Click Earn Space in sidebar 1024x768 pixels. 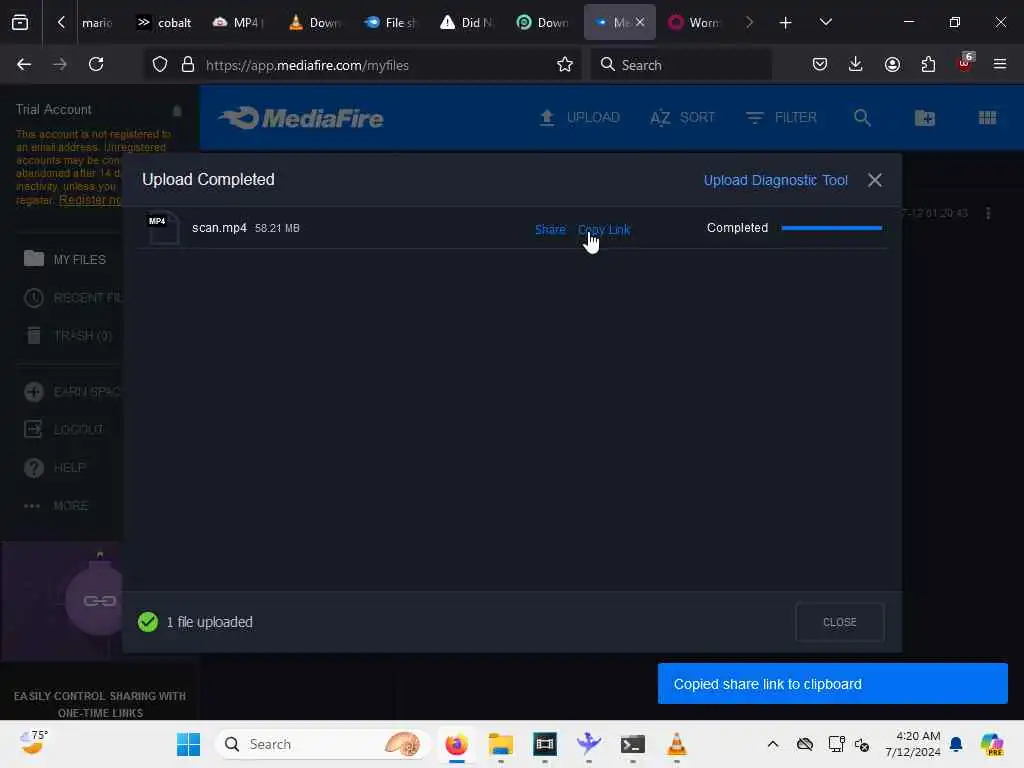[x=73, y=392]
